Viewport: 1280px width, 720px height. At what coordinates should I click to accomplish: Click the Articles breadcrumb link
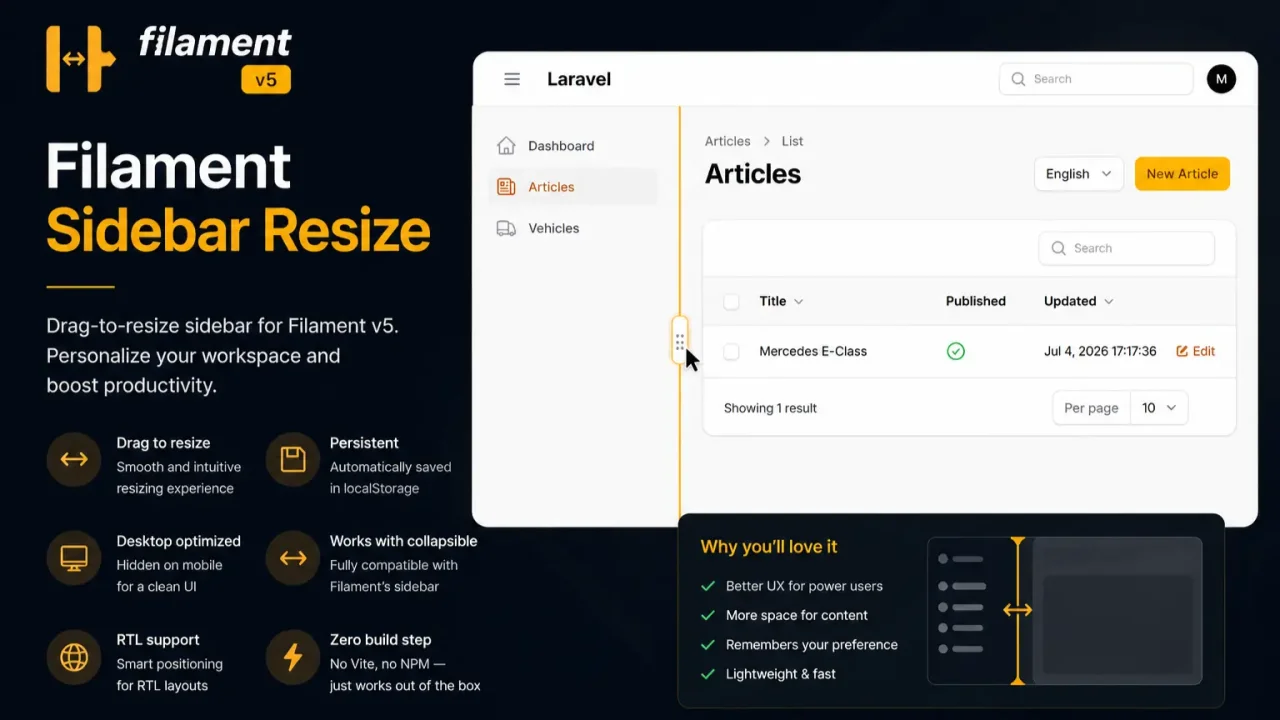[x=727, y=141]
